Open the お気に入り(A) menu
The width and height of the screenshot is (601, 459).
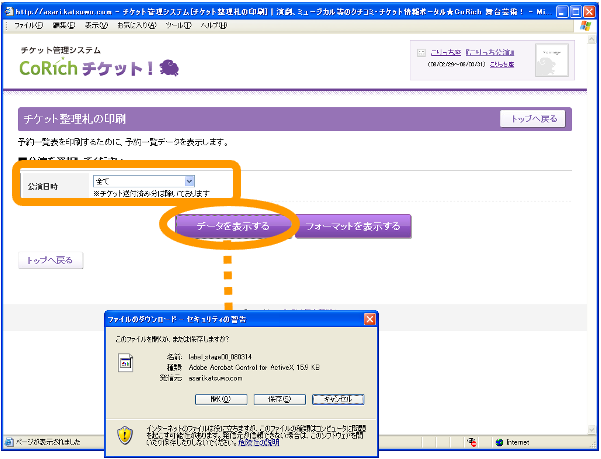pyautogui.click(x=135, y=24)
